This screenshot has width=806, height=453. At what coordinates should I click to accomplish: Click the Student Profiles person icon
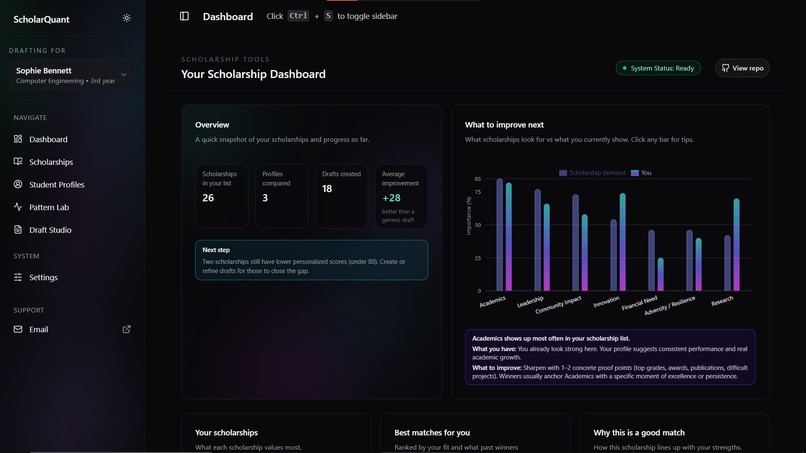click(18, 184)
